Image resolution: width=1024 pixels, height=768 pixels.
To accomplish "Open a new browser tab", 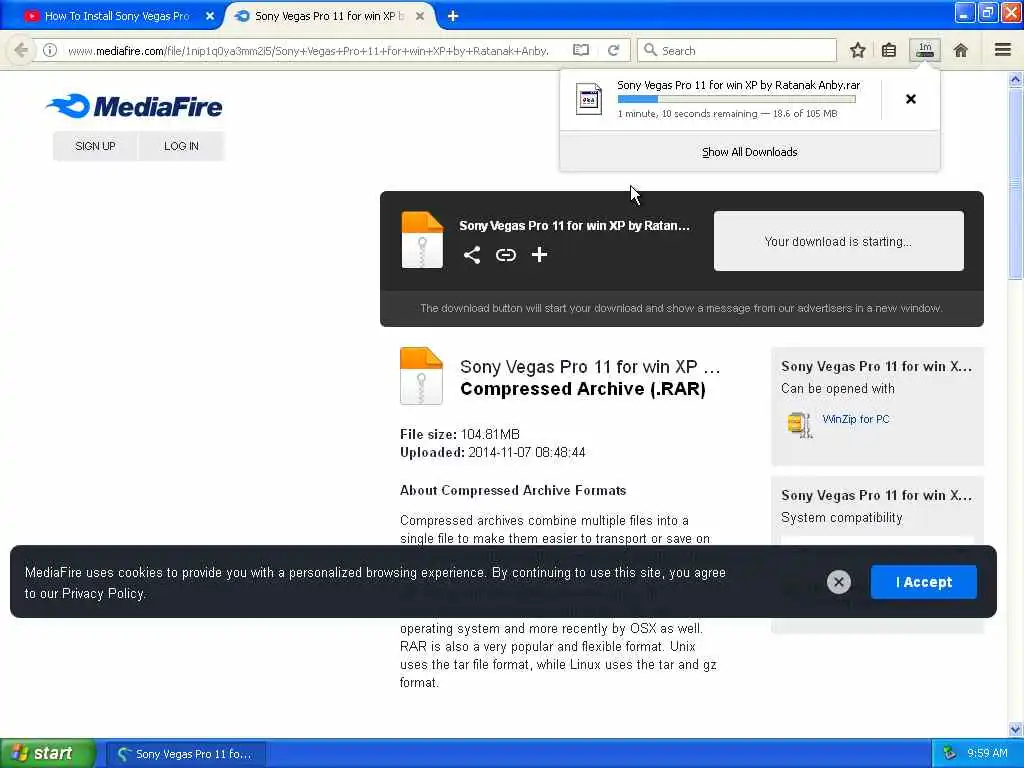I will [x=453, y=16].
